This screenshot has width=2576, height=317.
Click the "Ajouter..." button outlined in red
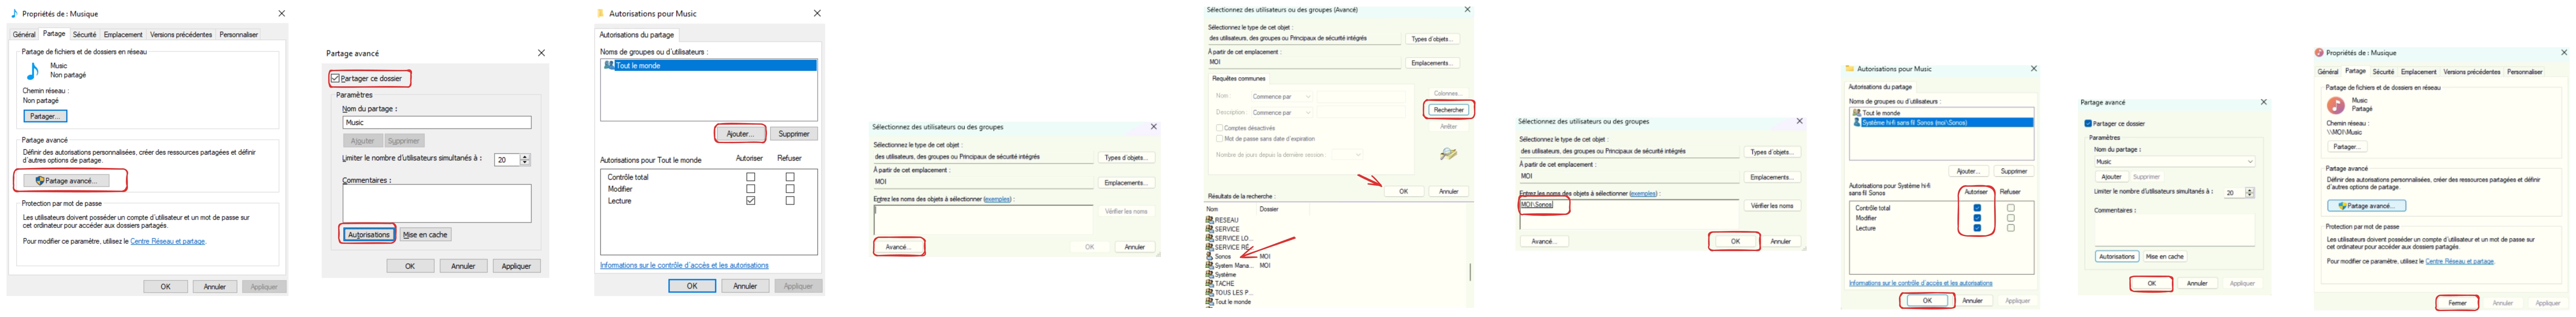(740, 134)
